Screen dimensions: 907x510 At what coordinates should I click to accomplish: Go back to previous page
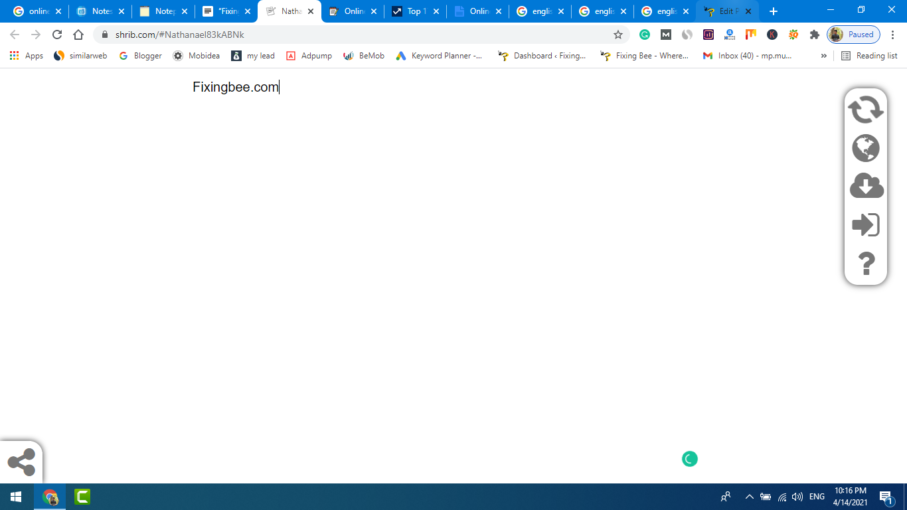coord(14,35)
